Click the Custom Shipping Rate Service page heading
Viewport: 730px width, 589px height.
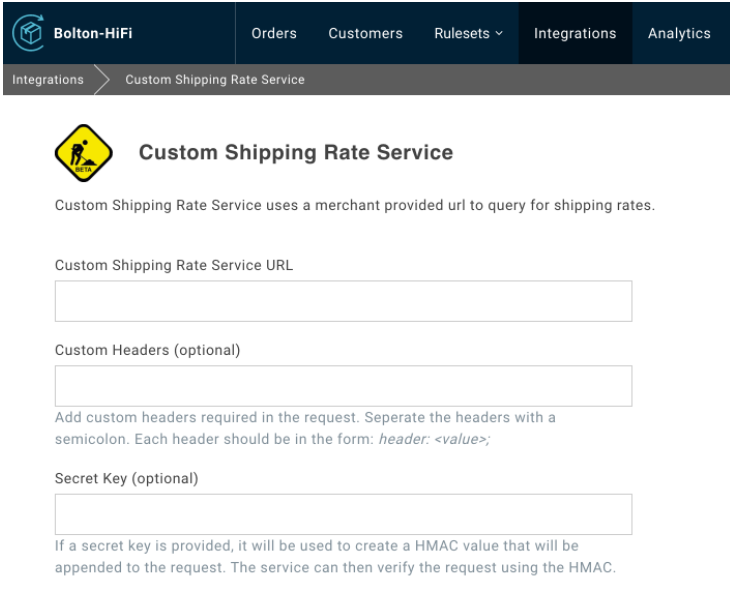(x=295, y=153)
